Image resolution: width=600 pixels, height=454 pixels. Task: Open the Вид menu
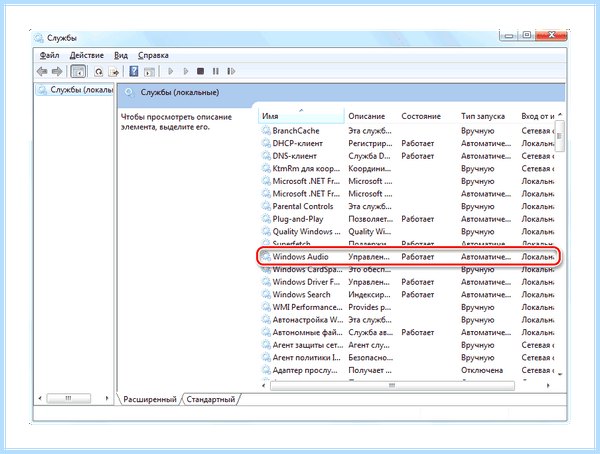coord(121,56)
